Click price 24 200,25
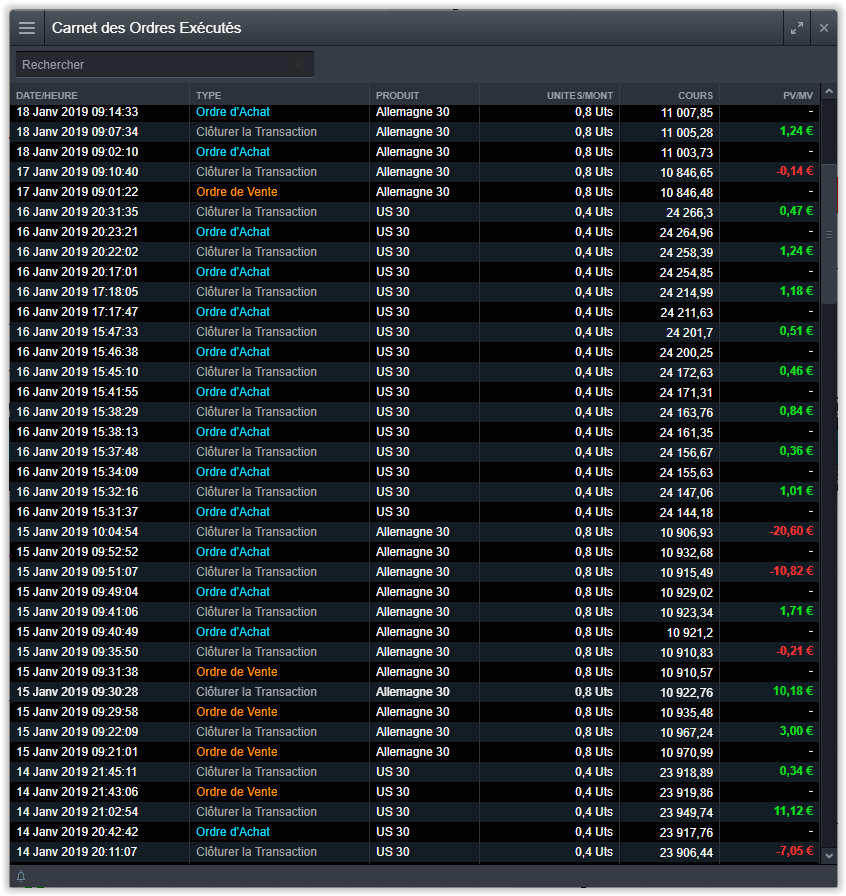The height and width of the screenshot is (896, 846). point(686,353)
